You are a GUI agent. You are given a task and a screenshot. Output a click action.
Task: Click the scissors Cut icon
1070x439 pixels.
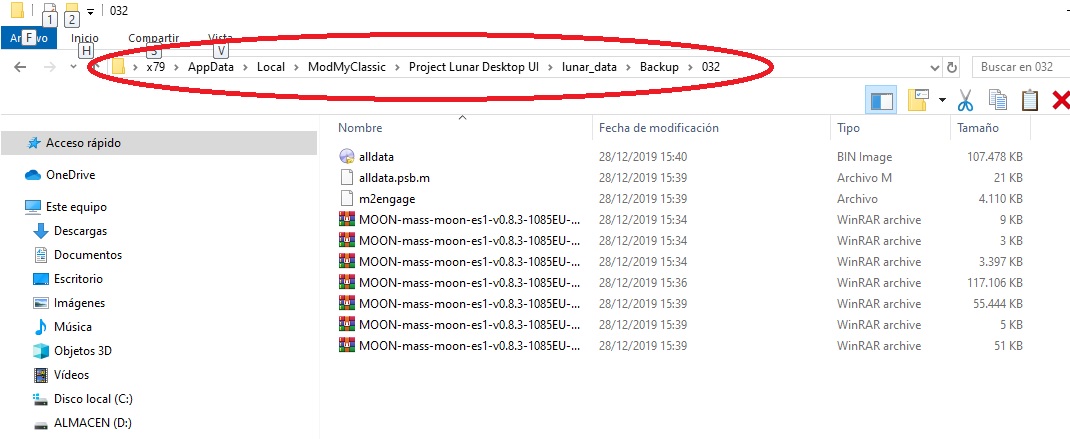(x=964, y=100)
